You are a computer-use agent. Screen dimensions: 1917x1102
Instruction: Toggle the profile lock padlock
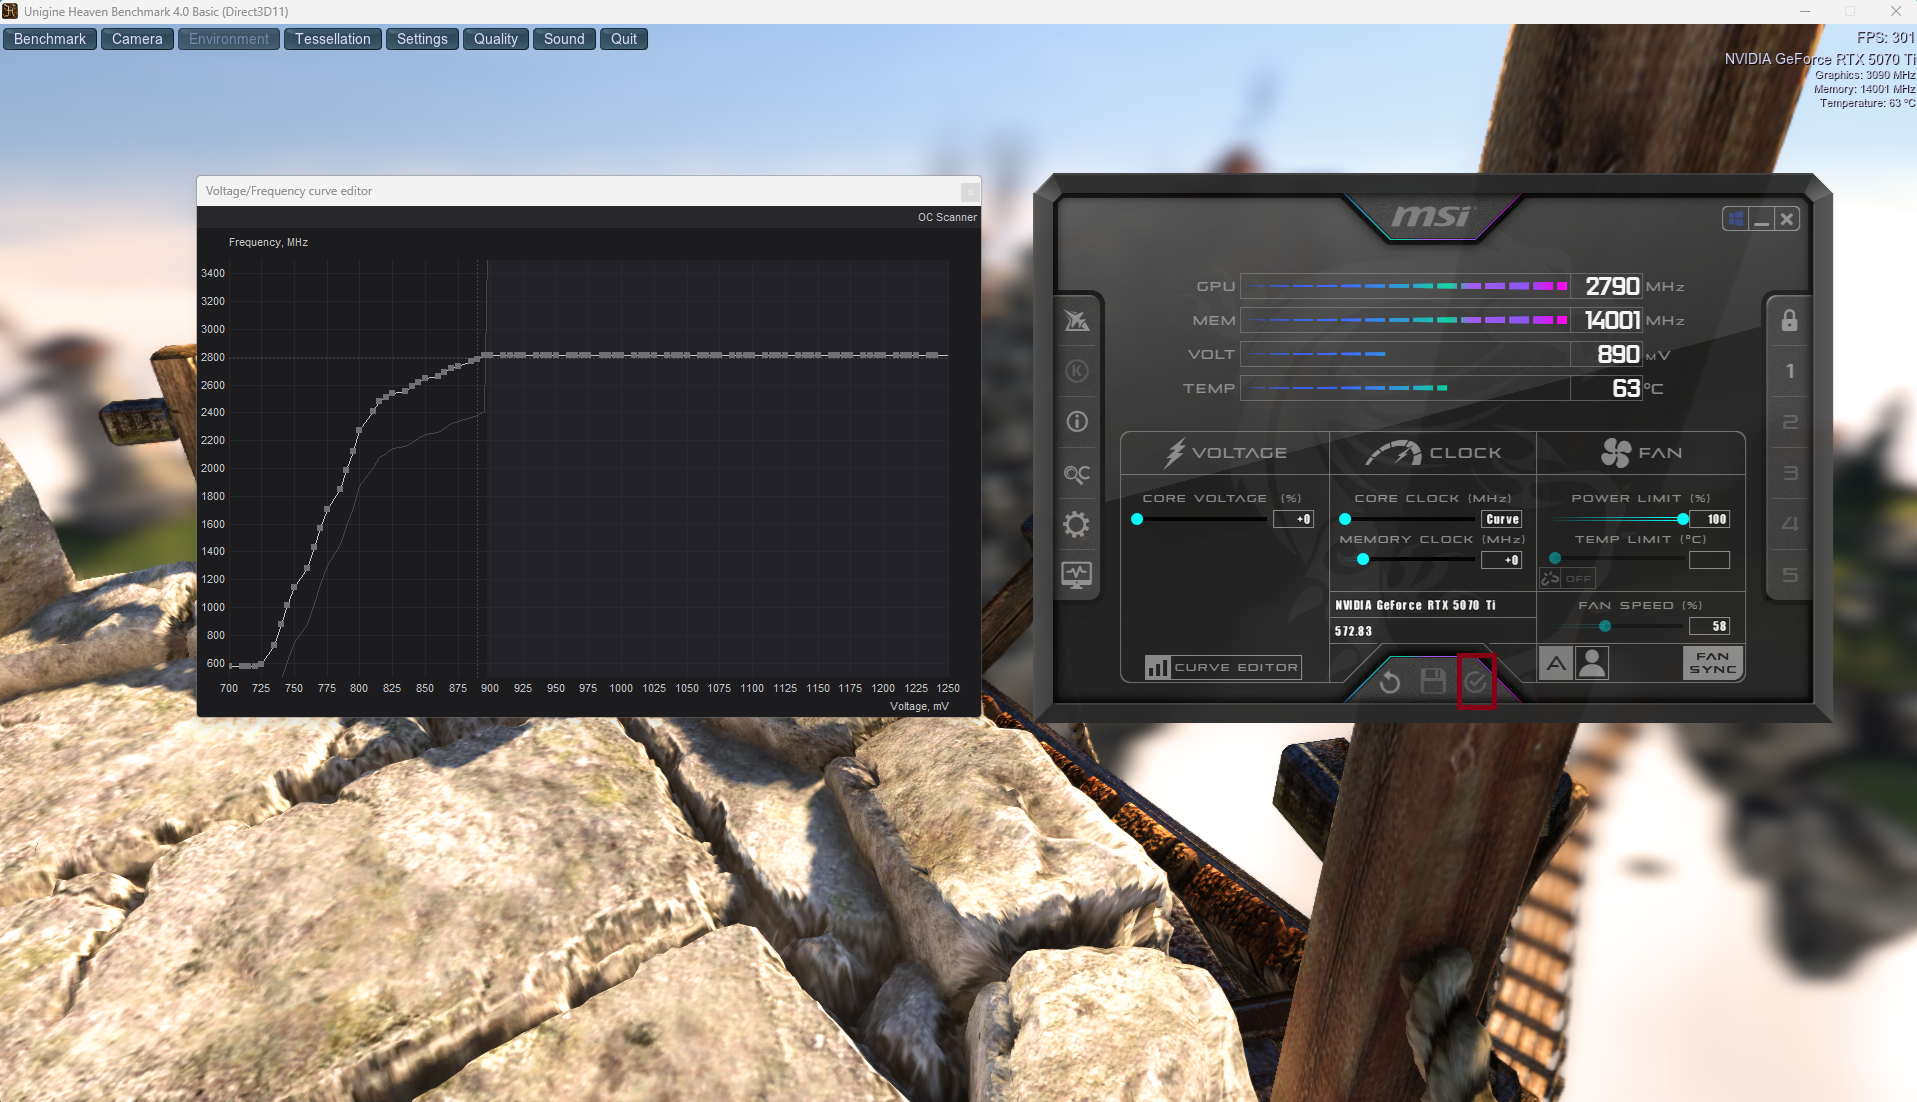pos(1789,320)
